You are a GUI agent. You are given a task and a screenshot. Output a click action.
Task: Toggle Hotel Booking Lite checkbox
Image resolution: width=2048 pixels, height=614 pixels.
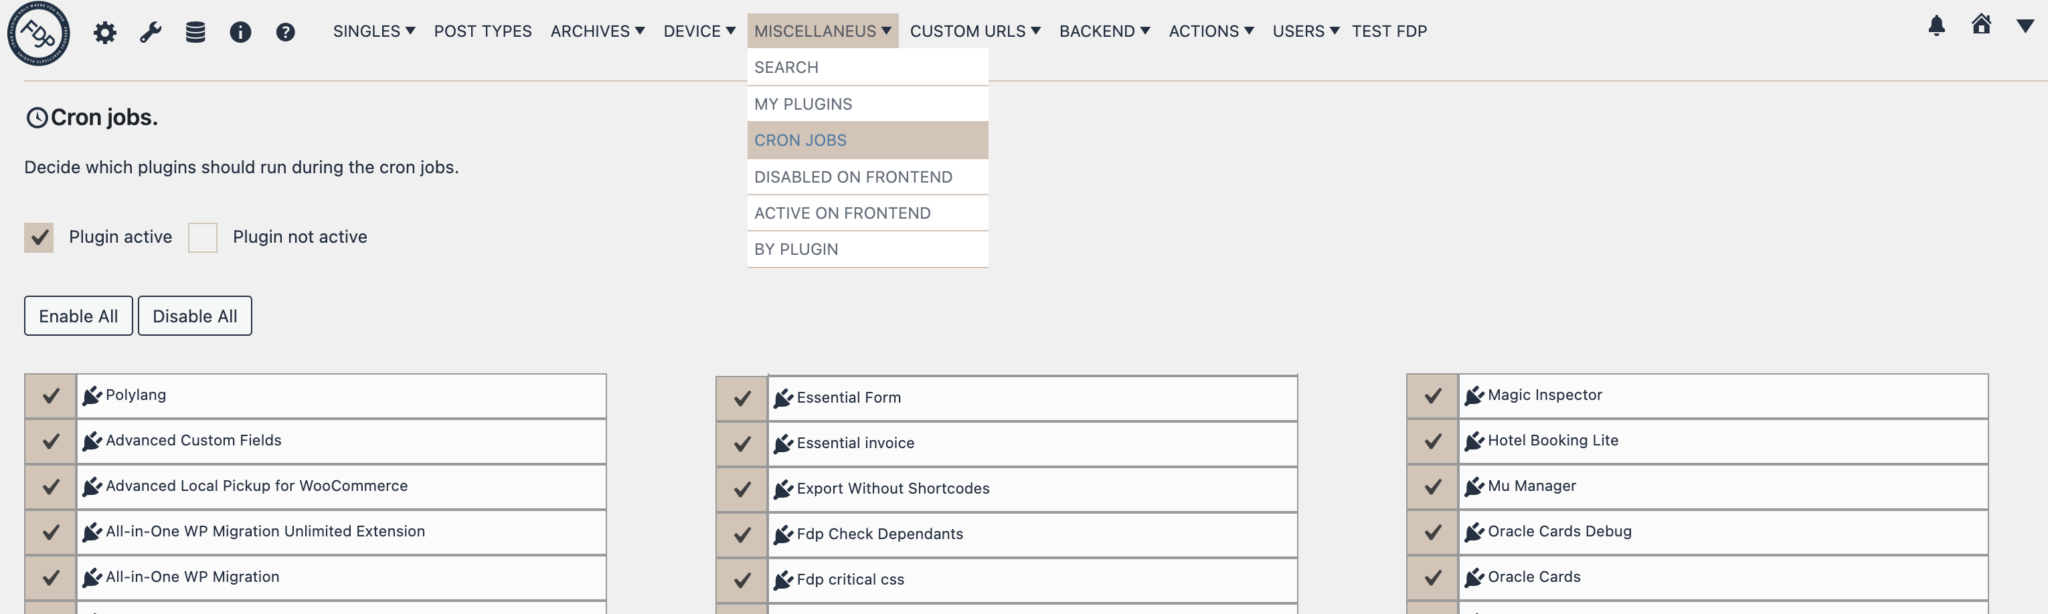tap(1433, 441)
